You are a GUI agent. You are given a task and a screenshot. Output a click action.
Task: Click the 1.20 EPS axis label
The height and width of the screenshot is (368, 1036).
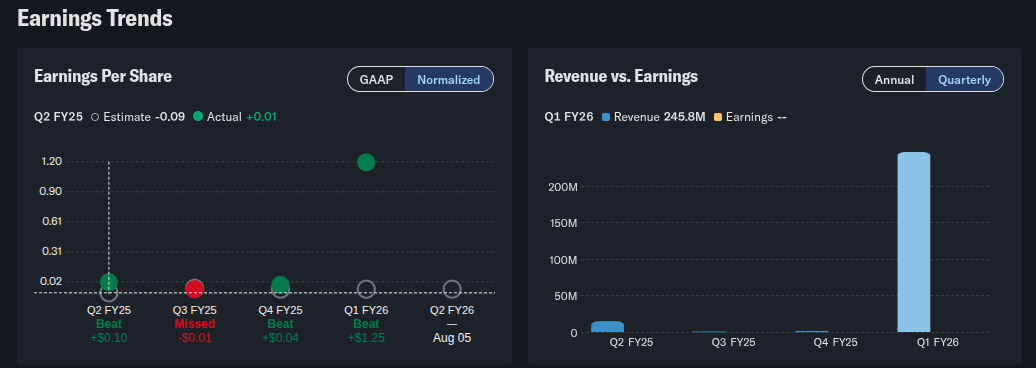(x=51, y=161)
